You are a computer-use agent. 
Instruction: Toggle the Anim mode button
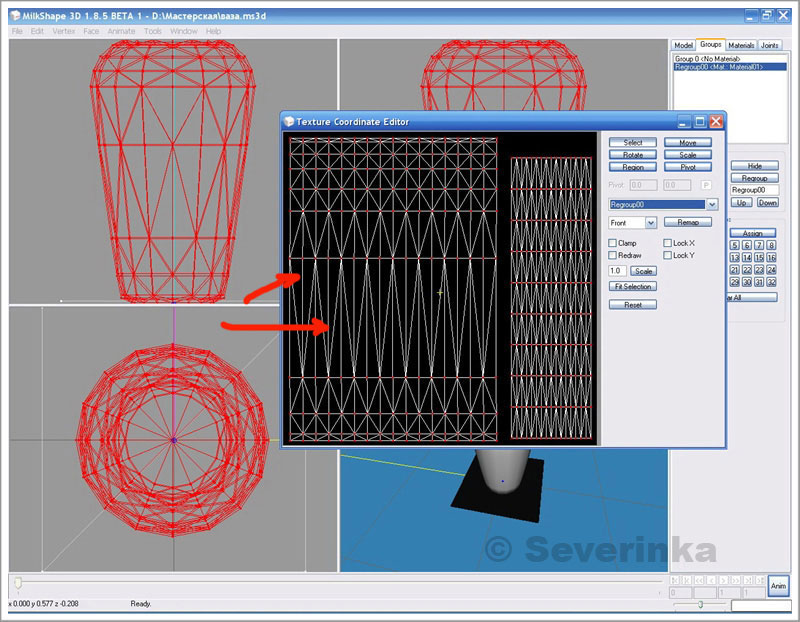(x=778, y=586)
